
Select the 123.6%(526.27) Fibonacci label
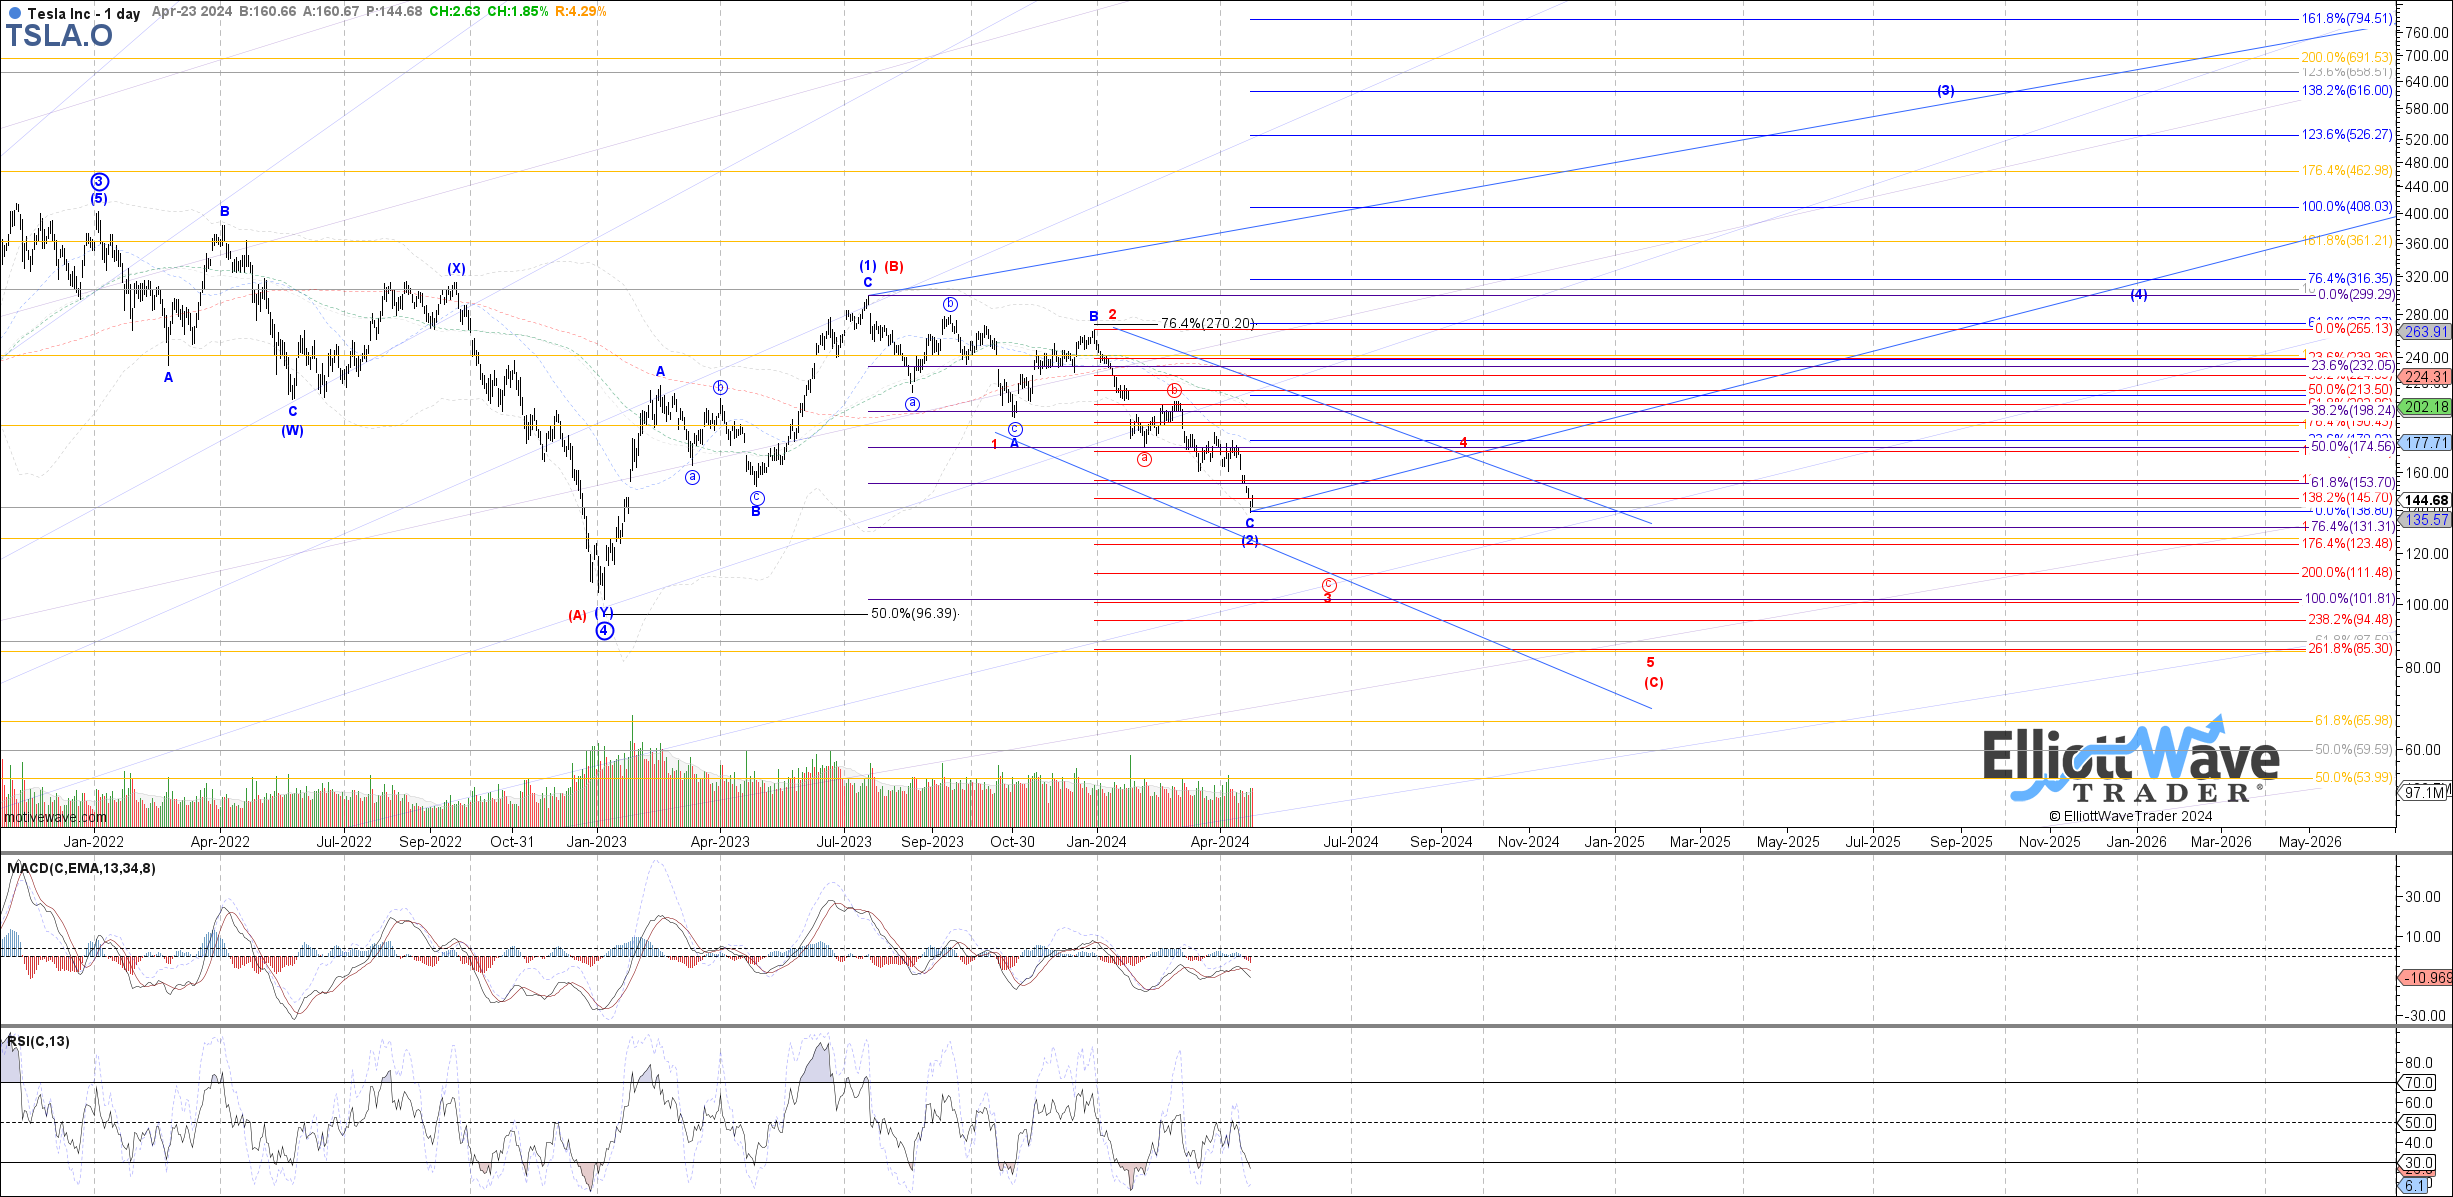point(2346,135)
